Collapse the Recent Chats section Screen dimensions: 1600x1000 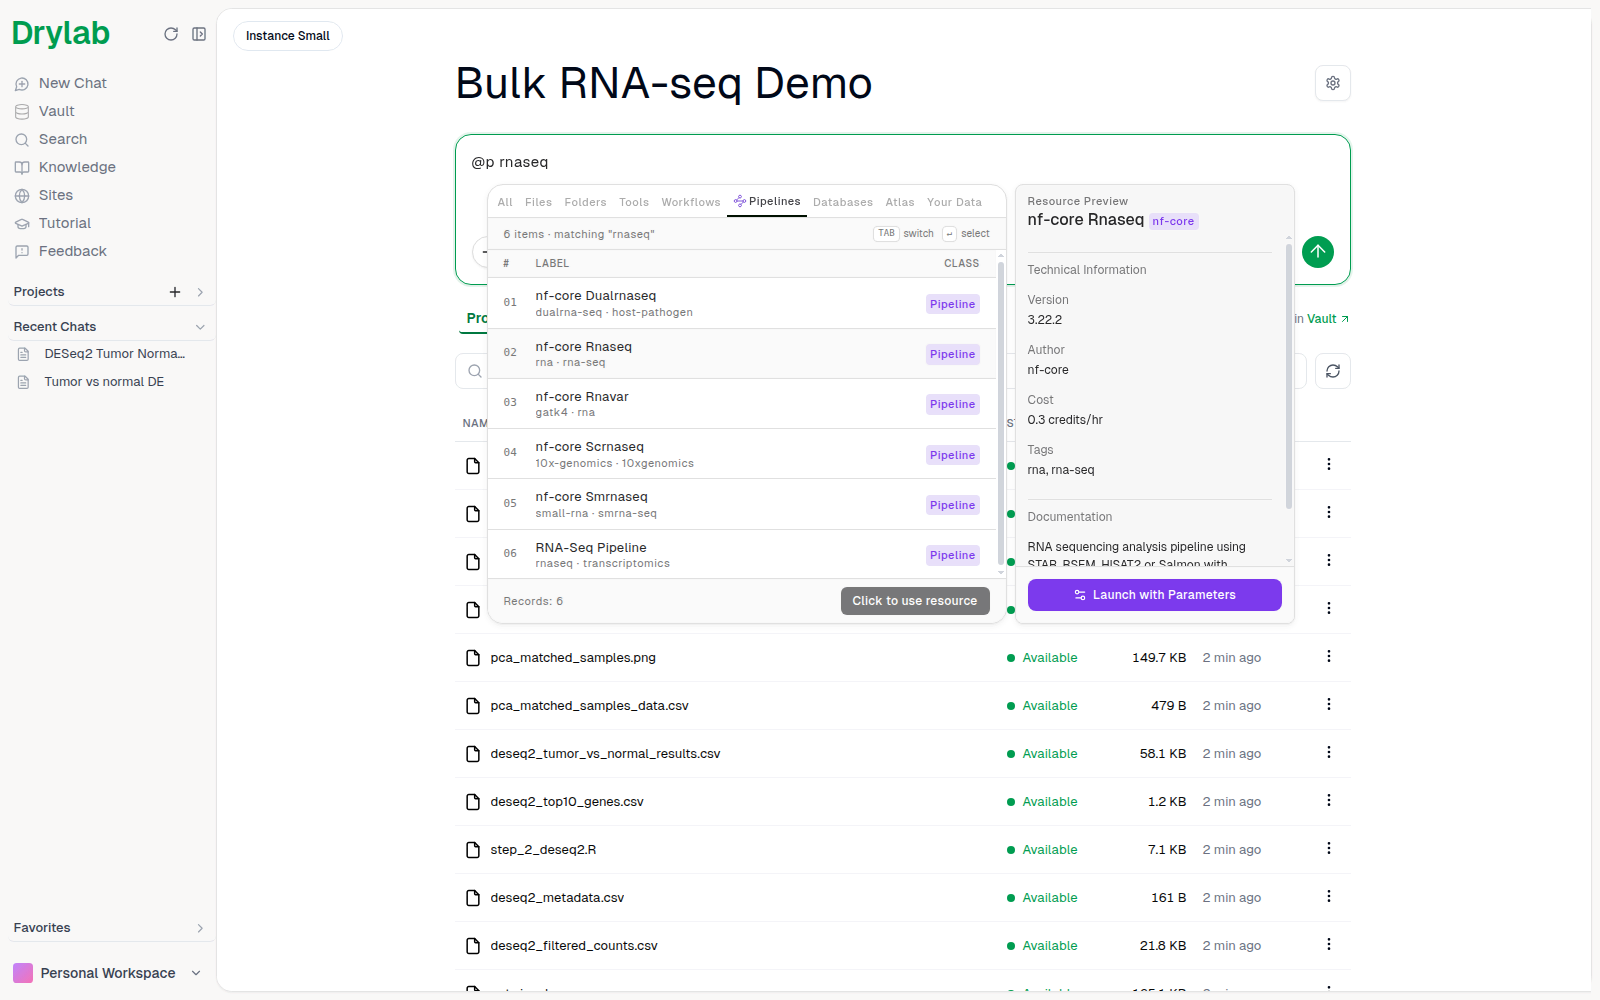point(200,327)
